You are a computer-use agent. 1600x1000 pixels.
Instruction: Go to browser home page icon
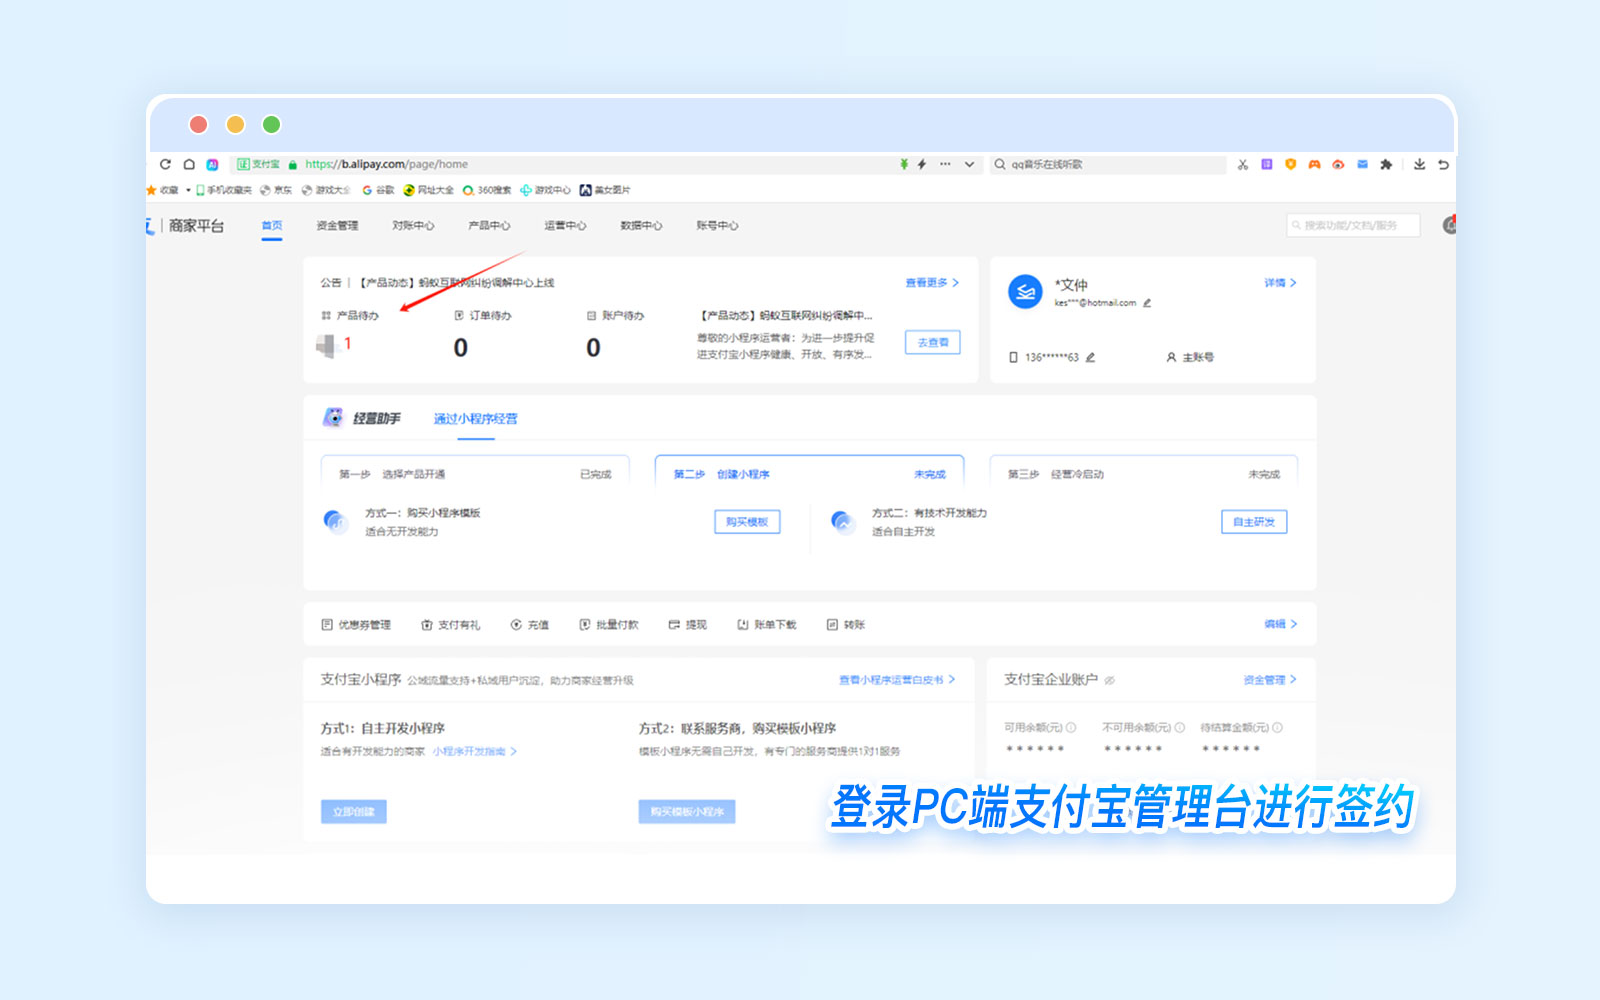(x=189, y=164)
